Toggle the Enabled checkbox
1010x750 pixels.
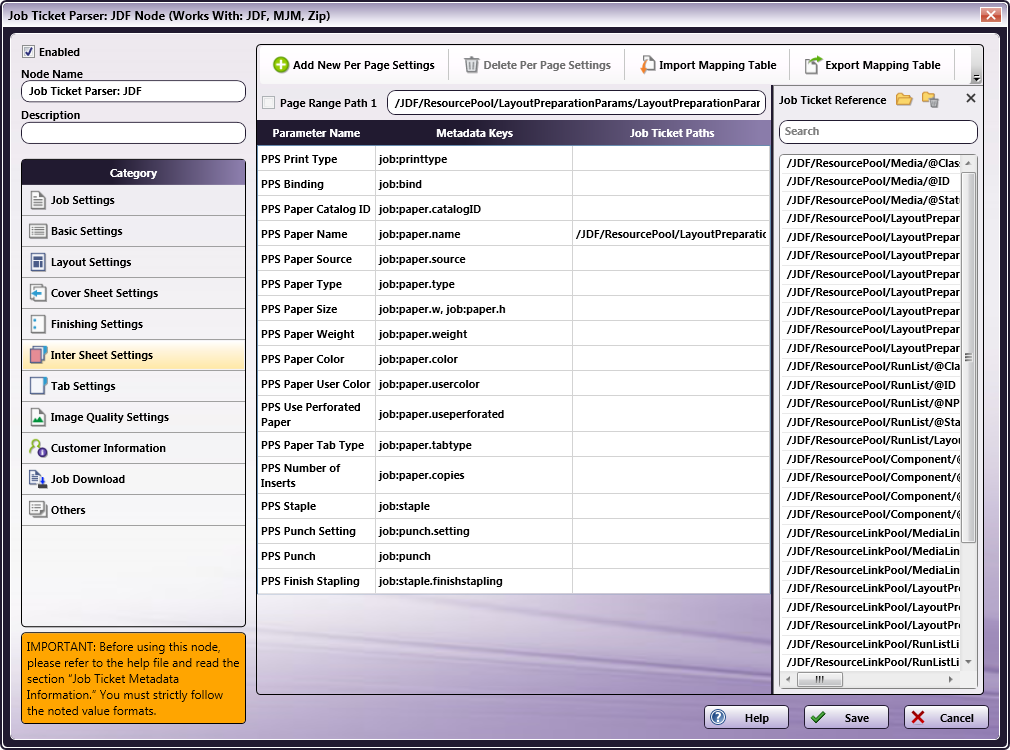click(28, 52)
